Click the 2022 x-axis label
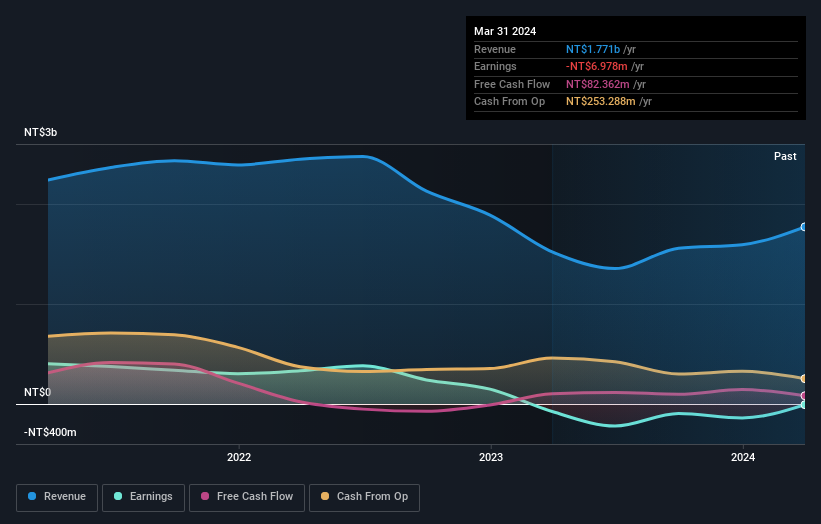 [x=239, y=457]
